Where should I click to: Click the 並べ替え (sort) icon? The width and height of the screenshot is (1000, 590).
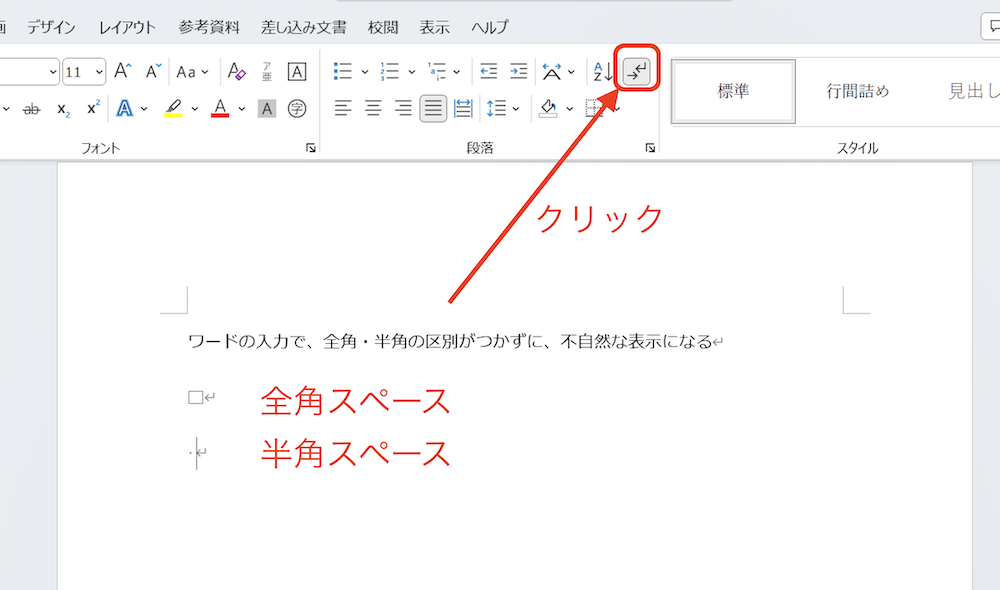click(600, 71)
